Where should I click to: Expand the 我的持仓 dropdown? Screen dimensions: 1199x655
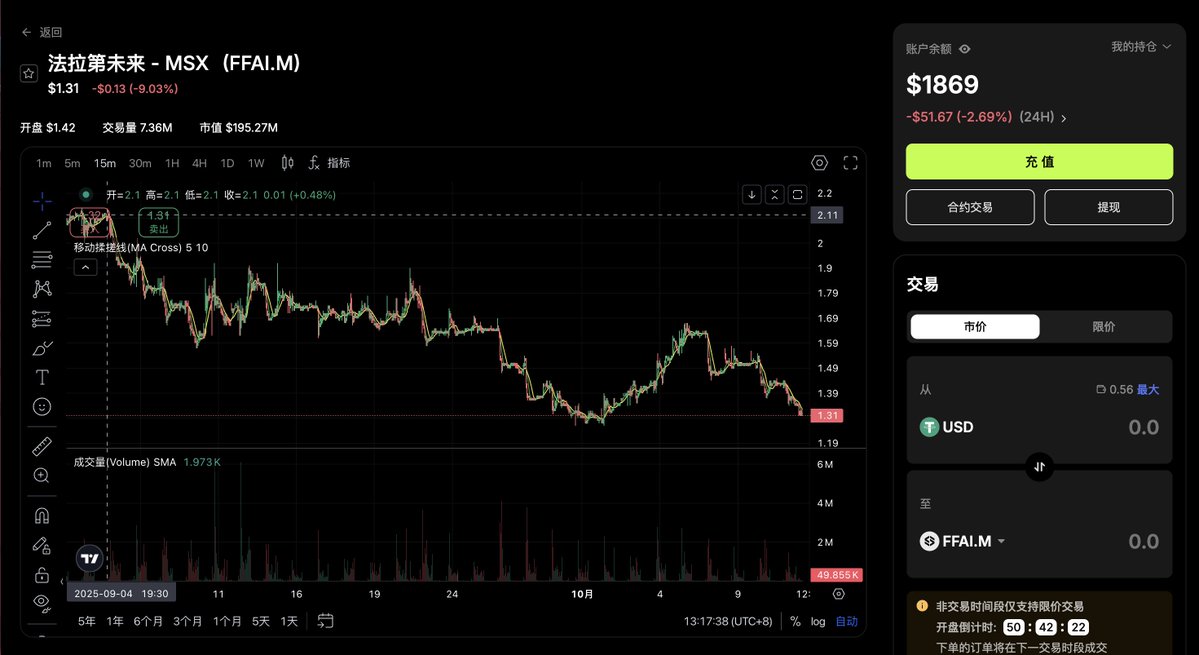coord(1141,47)
